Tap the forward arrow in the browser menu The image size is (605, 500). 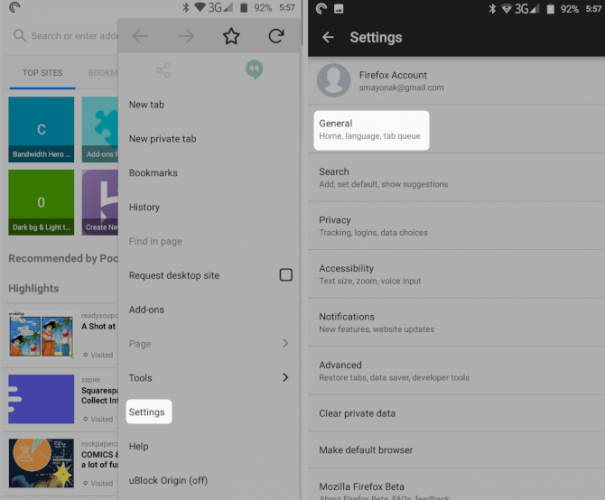(186, 36)
